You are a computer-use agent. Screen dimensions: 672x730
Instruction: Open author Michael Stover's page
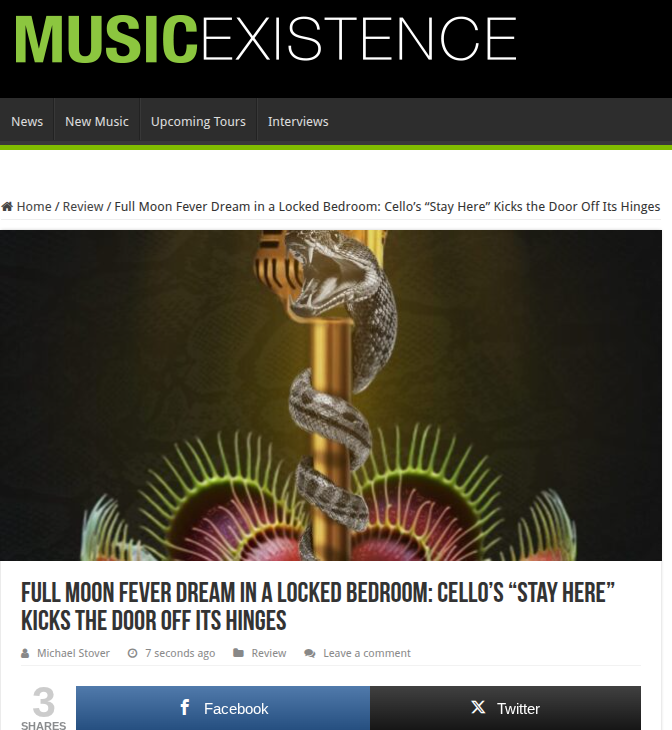[x=74, y=653]
